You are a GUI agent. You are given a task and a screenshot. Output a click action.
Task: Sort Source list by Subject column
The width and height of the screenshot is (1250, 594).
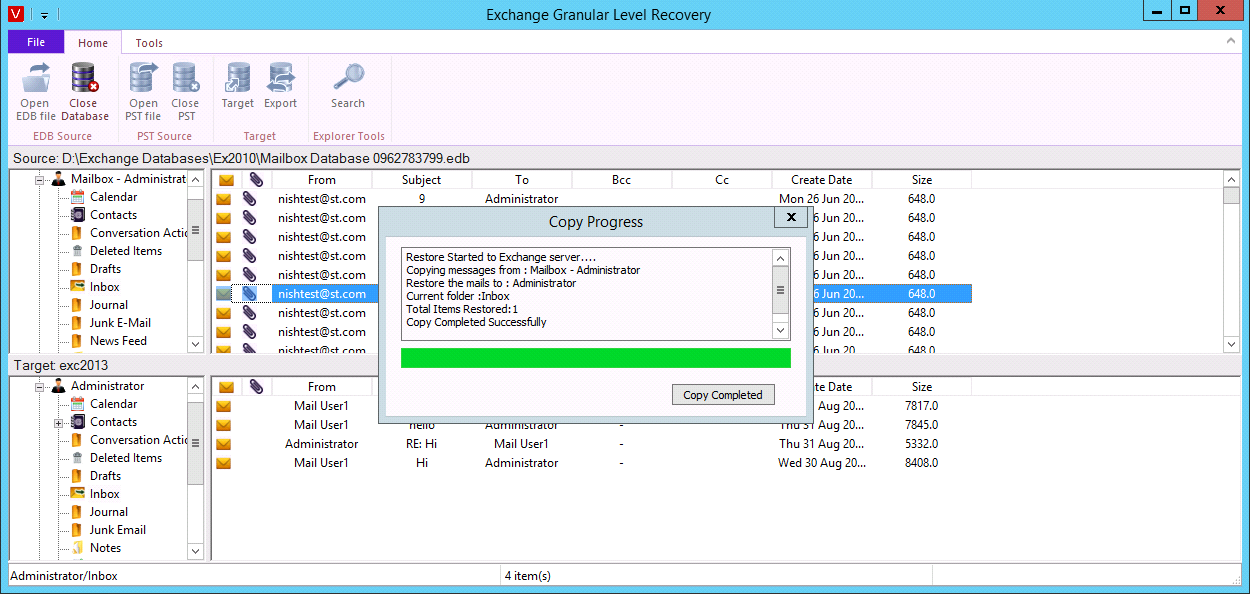click(x=422, y=180)
